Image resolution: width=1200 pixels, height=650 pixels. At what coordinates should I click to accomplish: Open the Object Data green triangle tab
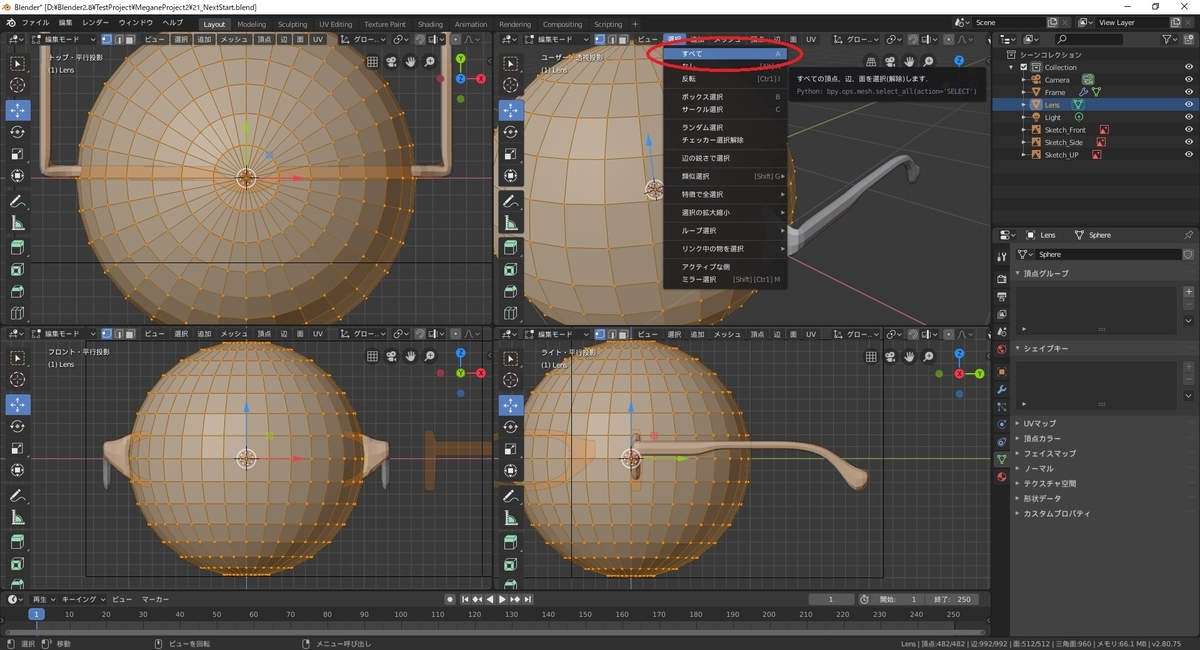pos(1001,458)
